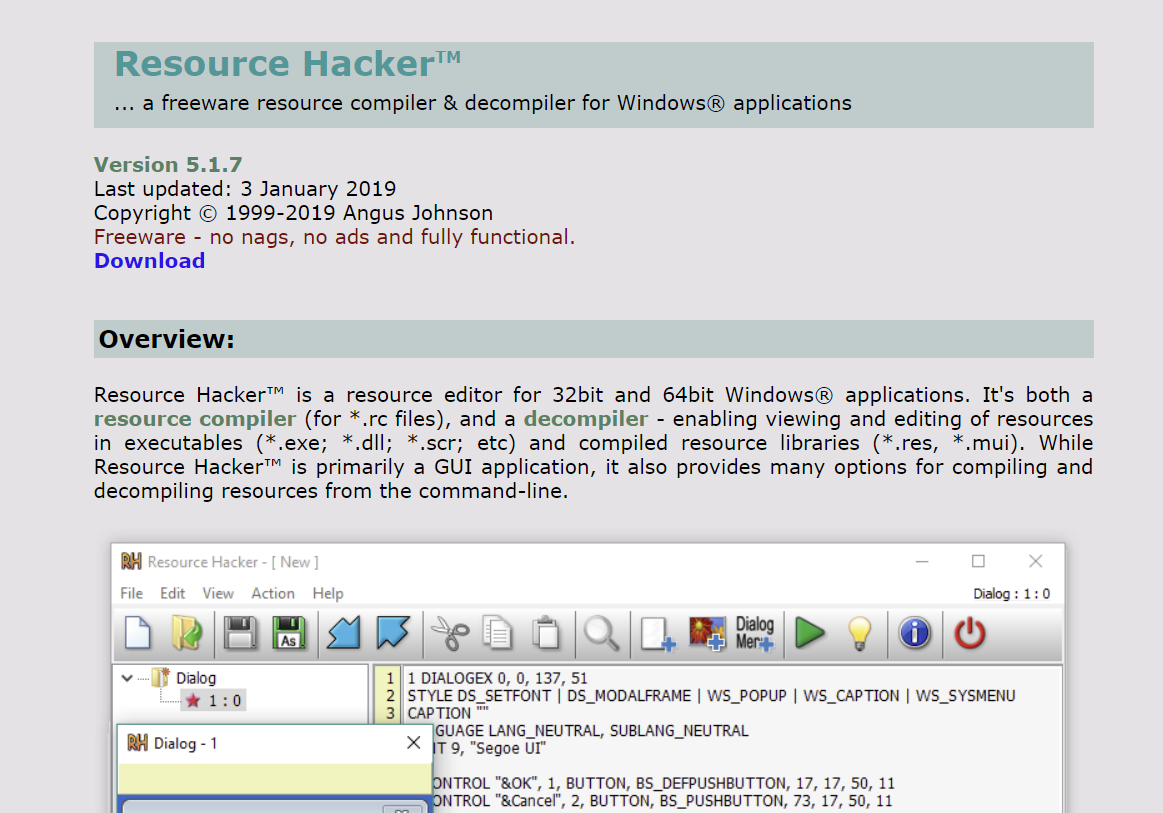Click the Paste clipboard icon
The height and width of the screenshot is (813, 1163).
(x=547, y=633)
